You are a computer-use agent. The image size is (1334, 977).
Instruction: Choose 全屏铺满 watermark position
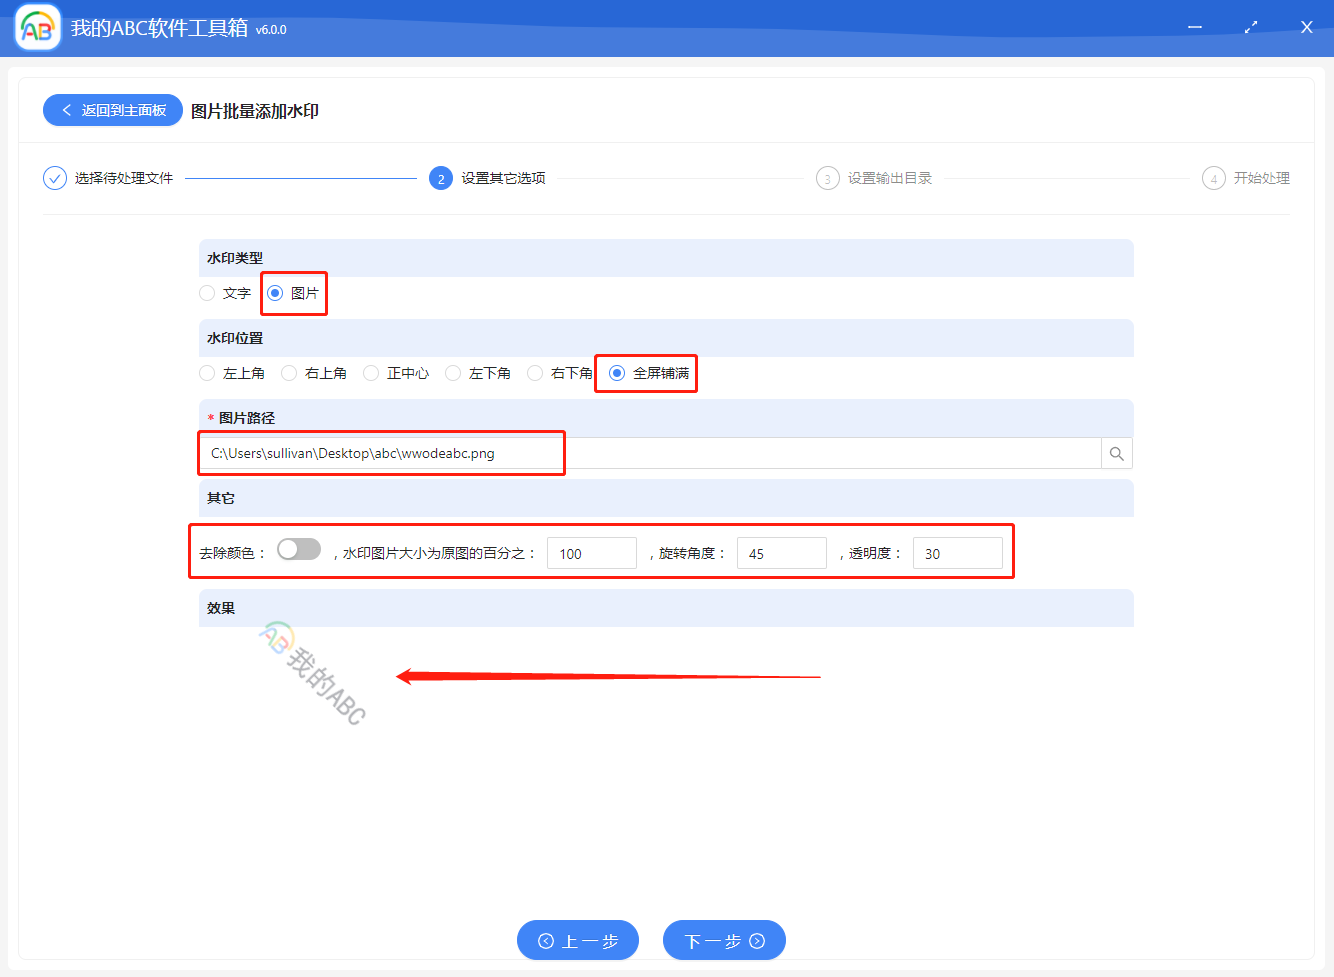[x=617, y=373]
